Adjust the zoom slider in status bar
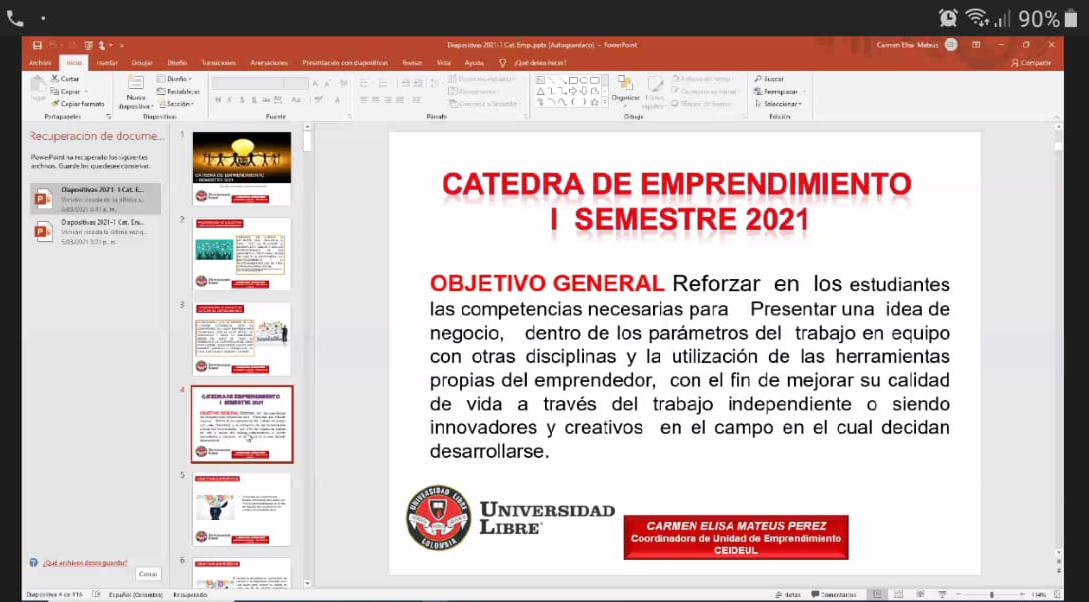The image size is (1089, 602). pyautogui.click(x=991, y=595)
